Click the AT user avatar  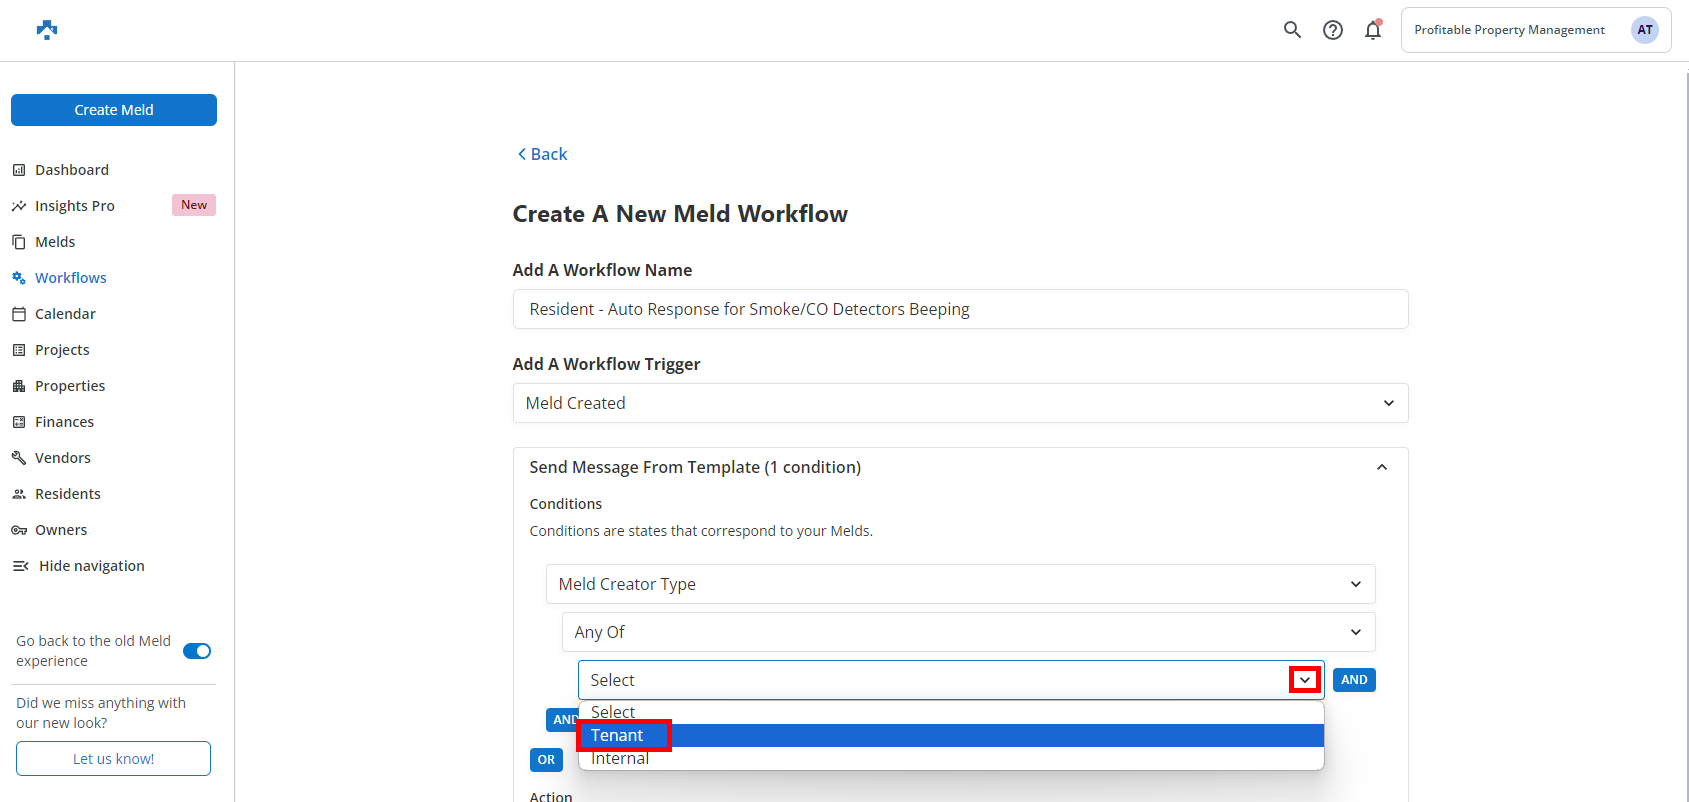click(1644, 30)
